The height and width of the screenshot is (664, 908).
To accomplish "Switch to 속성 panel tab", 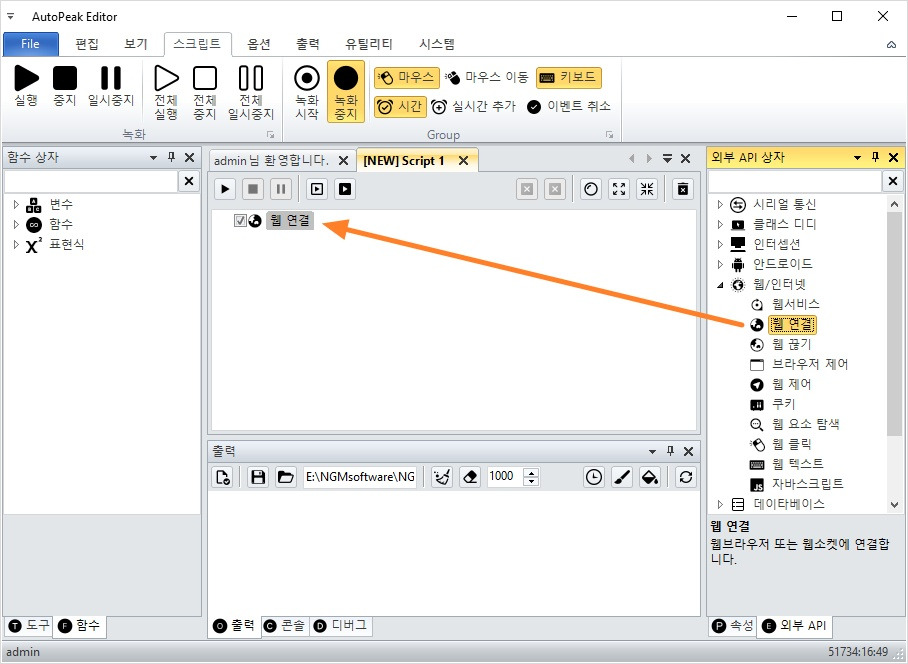I will (x=733, y=626).
